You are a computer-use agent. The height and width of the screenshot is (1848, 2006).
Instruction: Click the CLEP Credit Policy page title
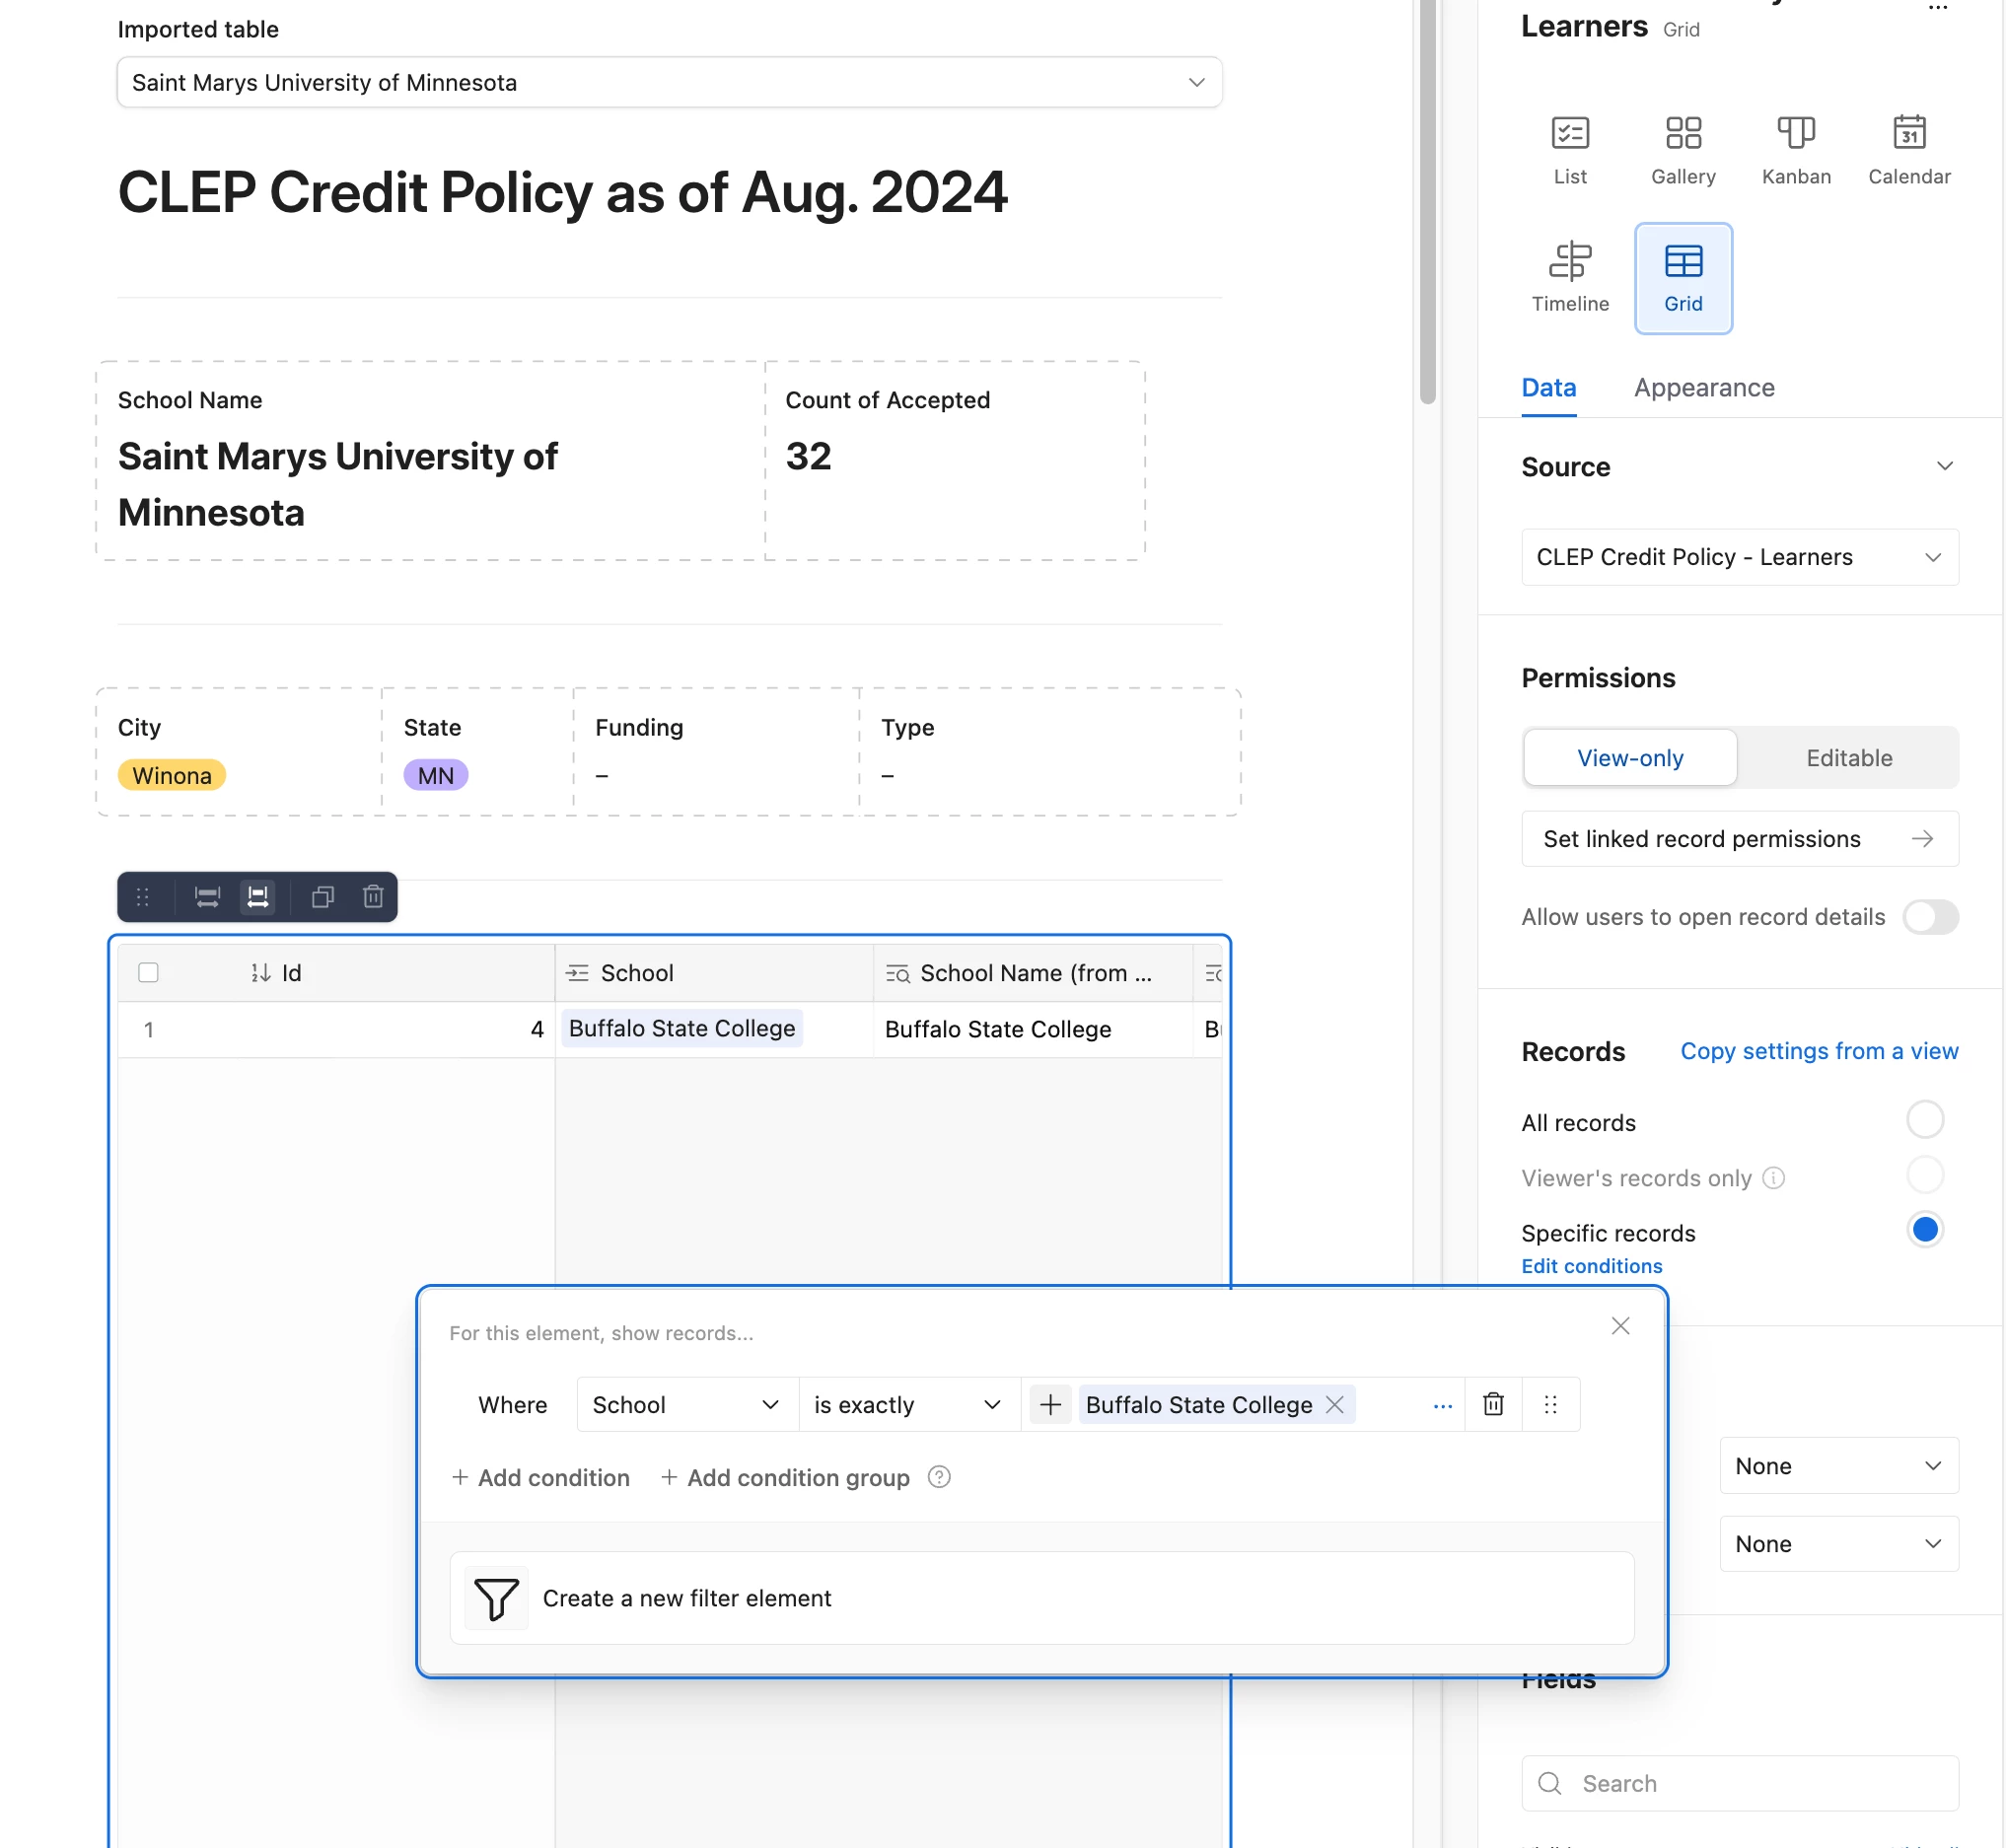point(562,191)
